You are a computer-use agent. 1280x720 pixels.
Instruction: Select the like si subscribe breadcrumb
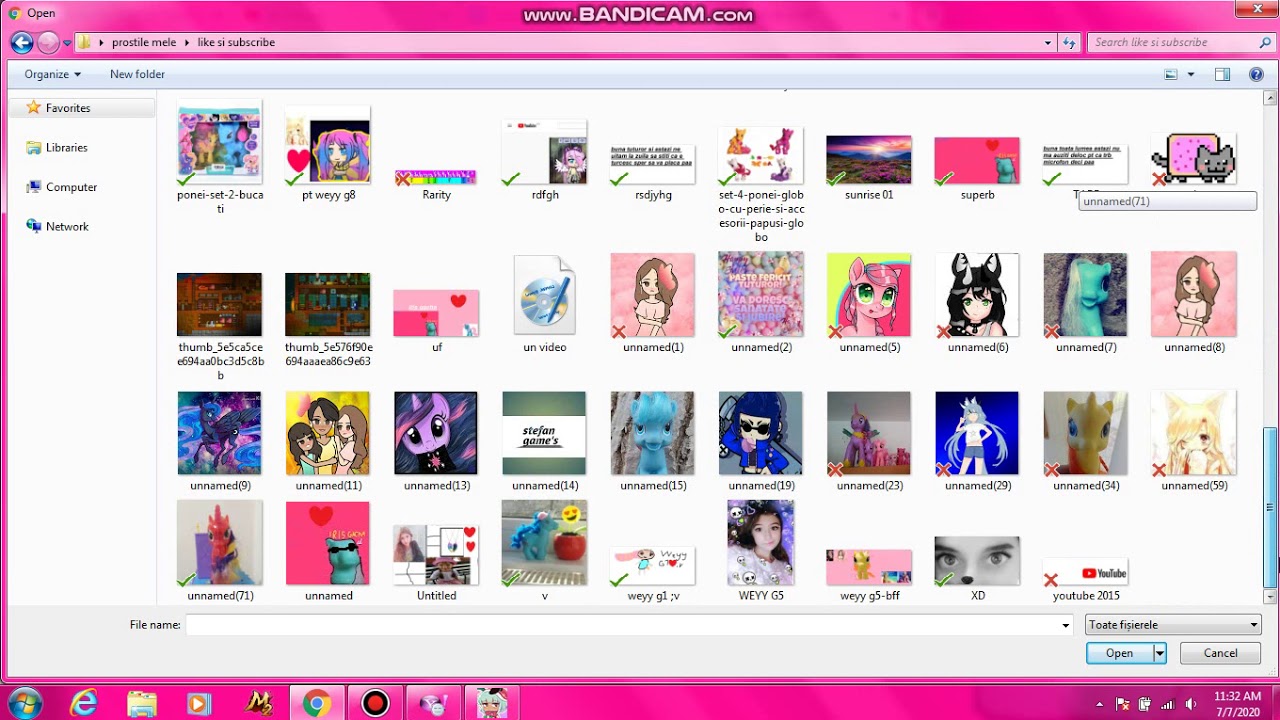pyautogui.click(x=236, y=42)
